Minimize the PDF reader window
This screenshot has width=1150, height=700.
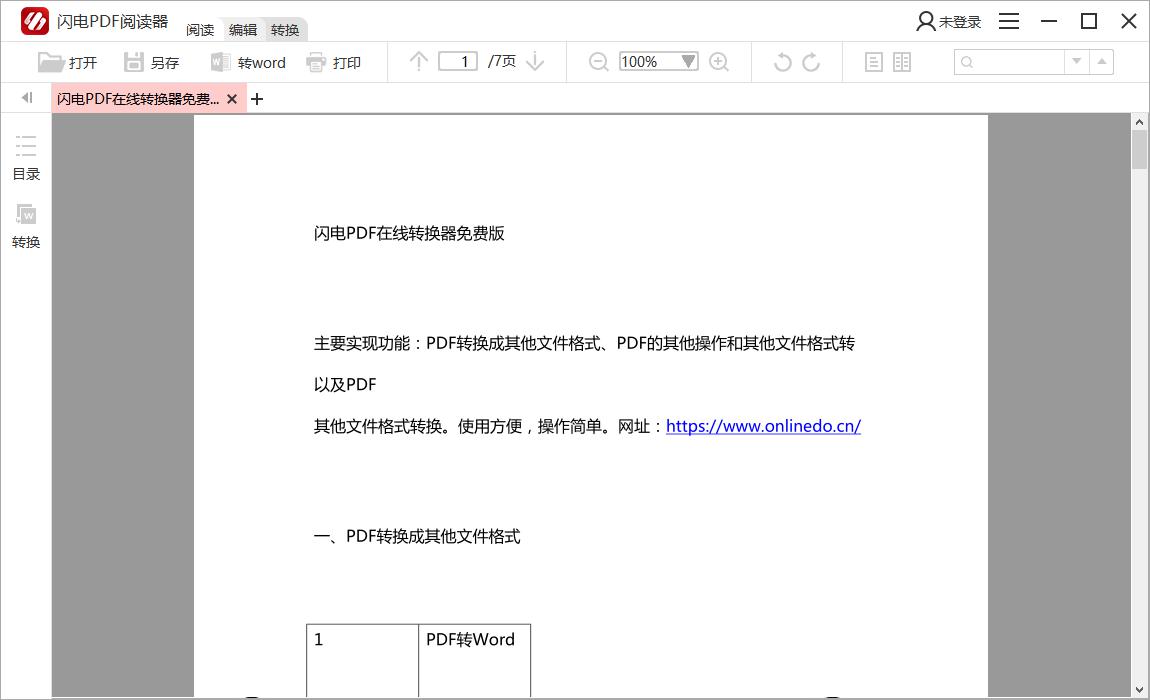[1049, 21]
